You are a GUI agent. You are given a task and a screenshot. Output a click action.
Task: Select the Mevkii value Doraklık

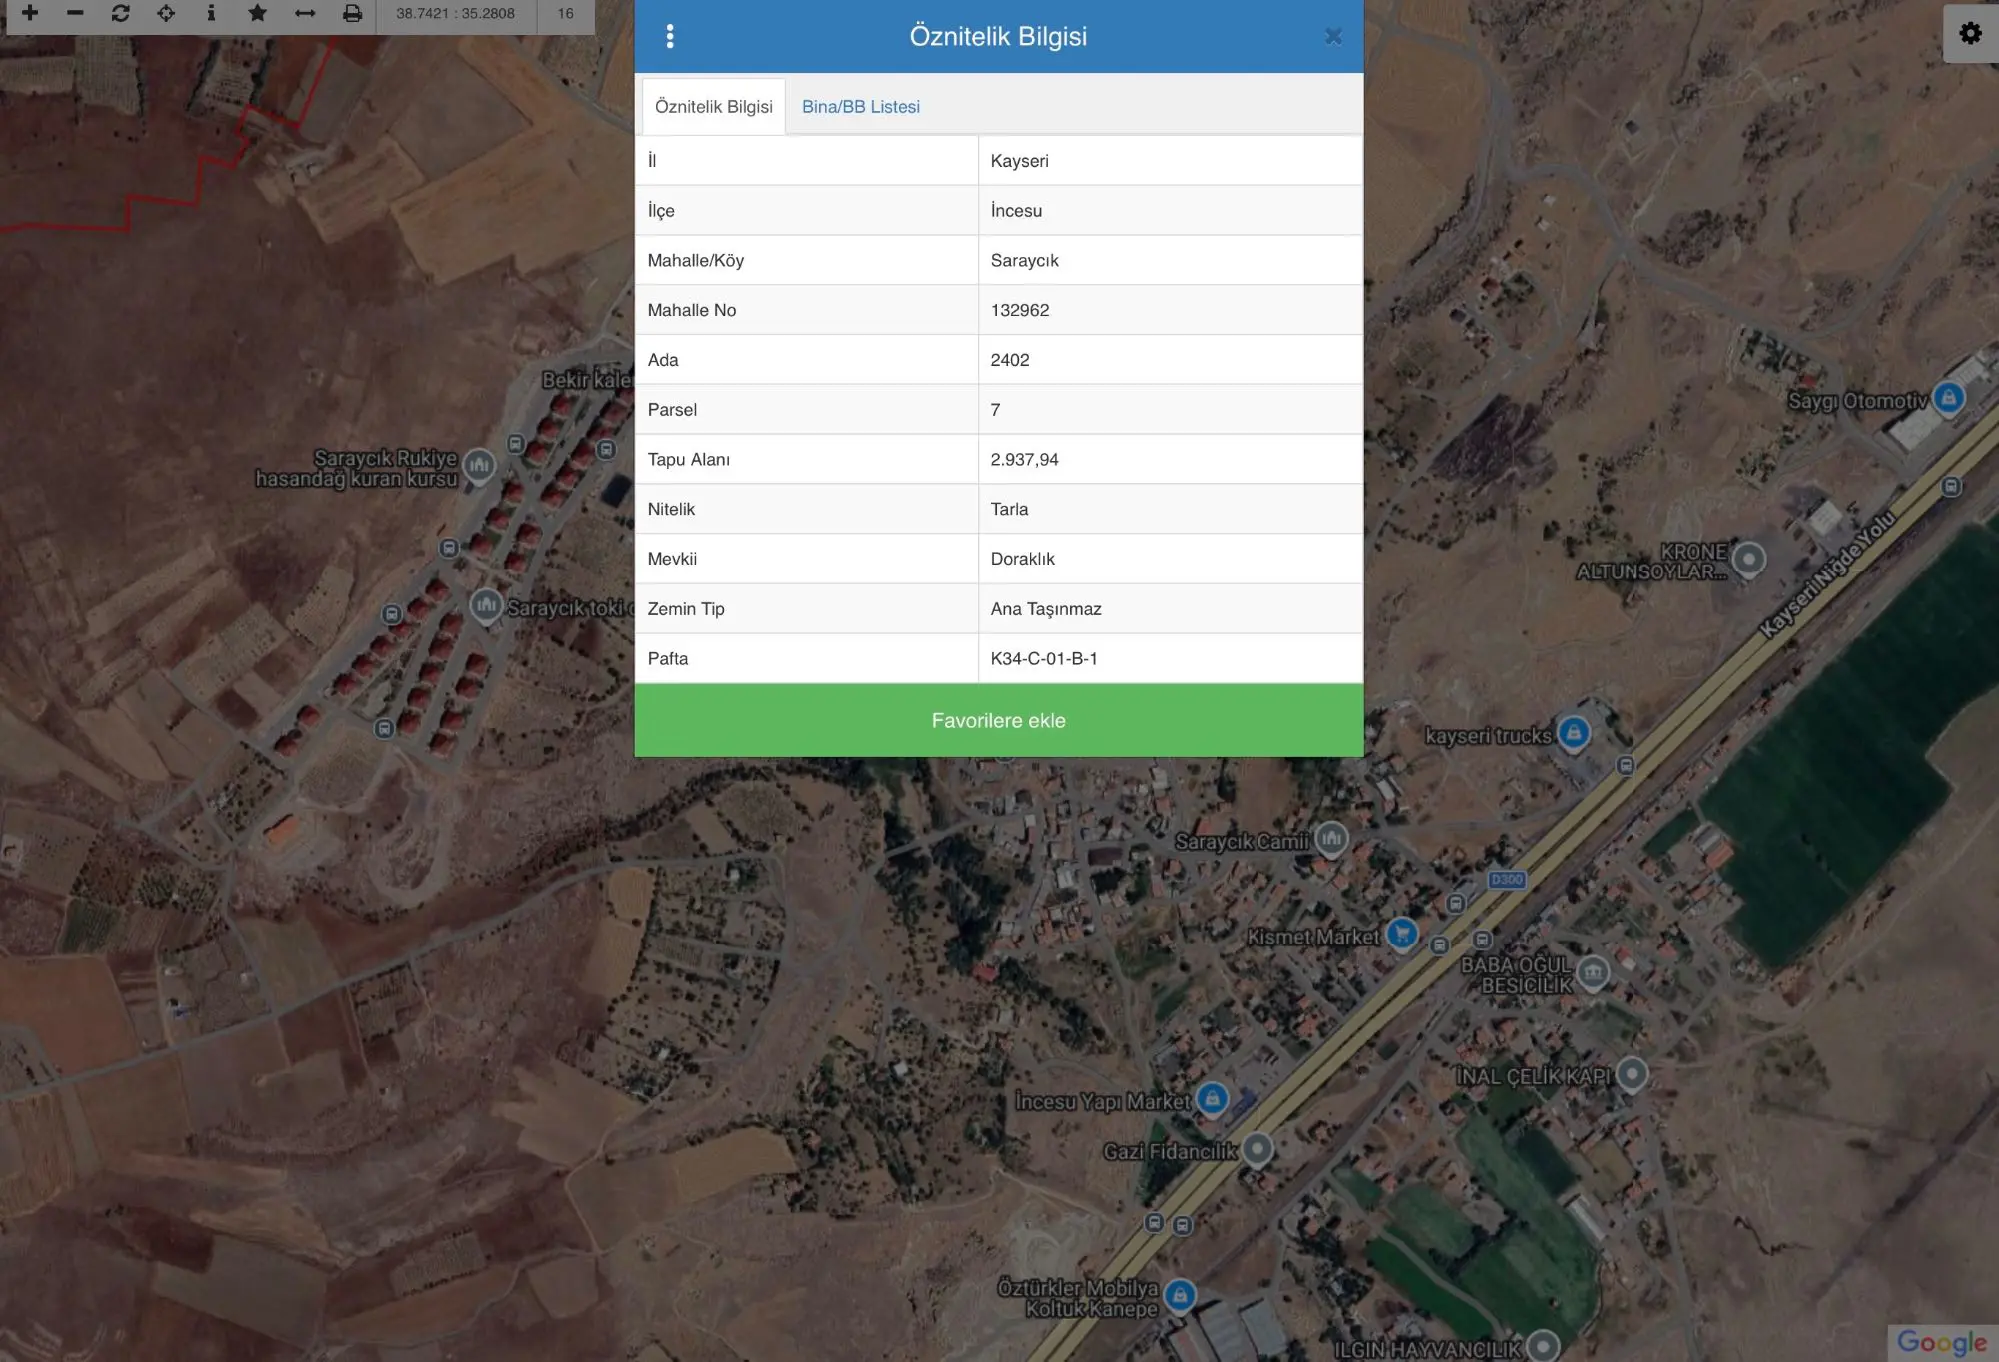[1022, 559]
